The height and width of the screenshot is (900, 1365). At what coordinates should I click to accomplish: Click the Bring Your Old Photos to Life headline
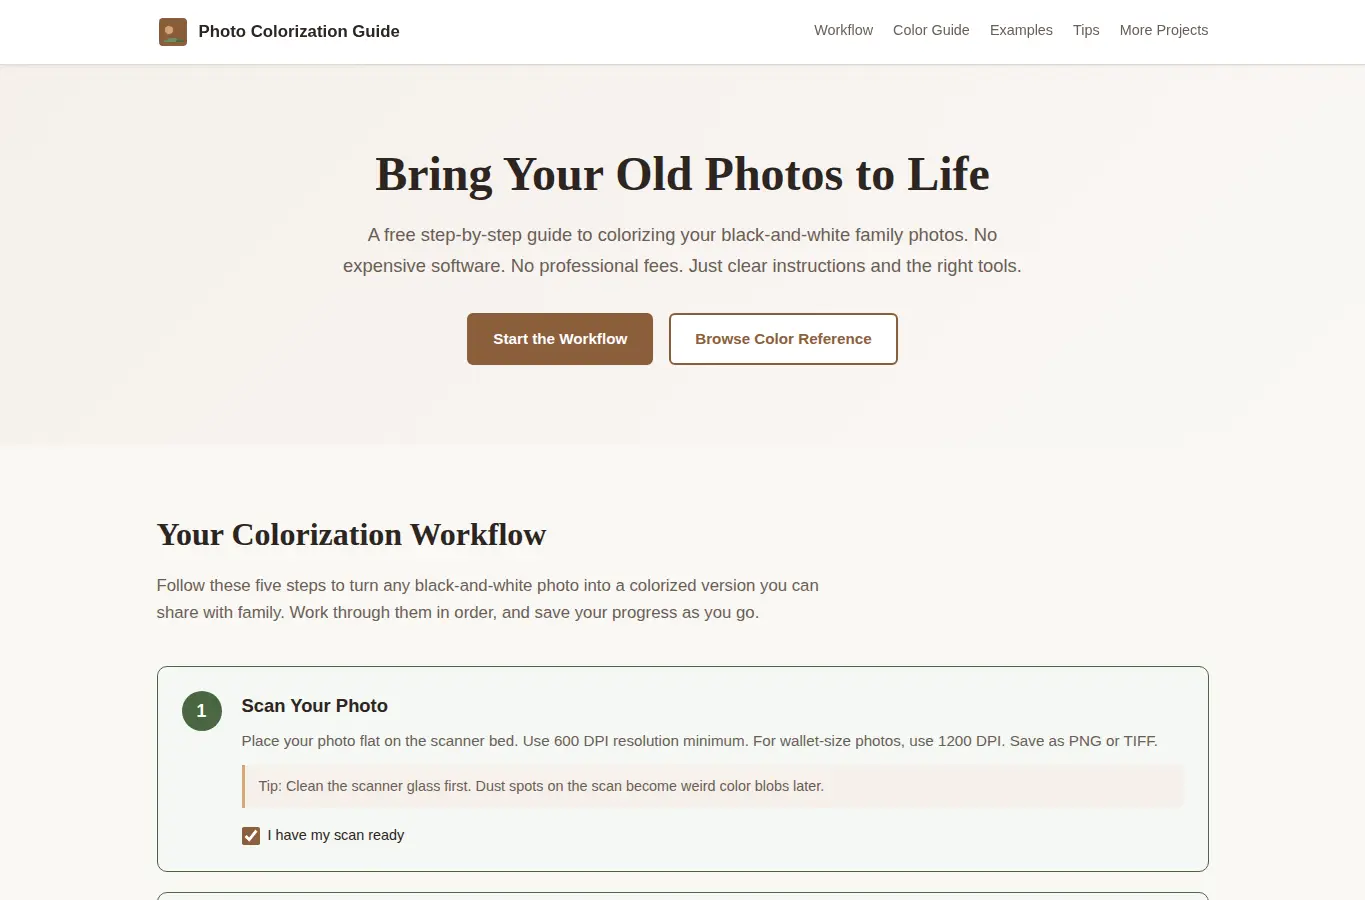682,174
